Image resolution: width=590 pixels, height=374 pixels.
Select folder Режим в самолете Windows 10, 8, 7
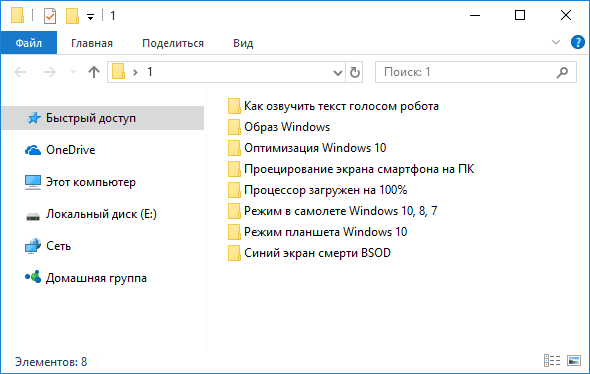[341, 211]
